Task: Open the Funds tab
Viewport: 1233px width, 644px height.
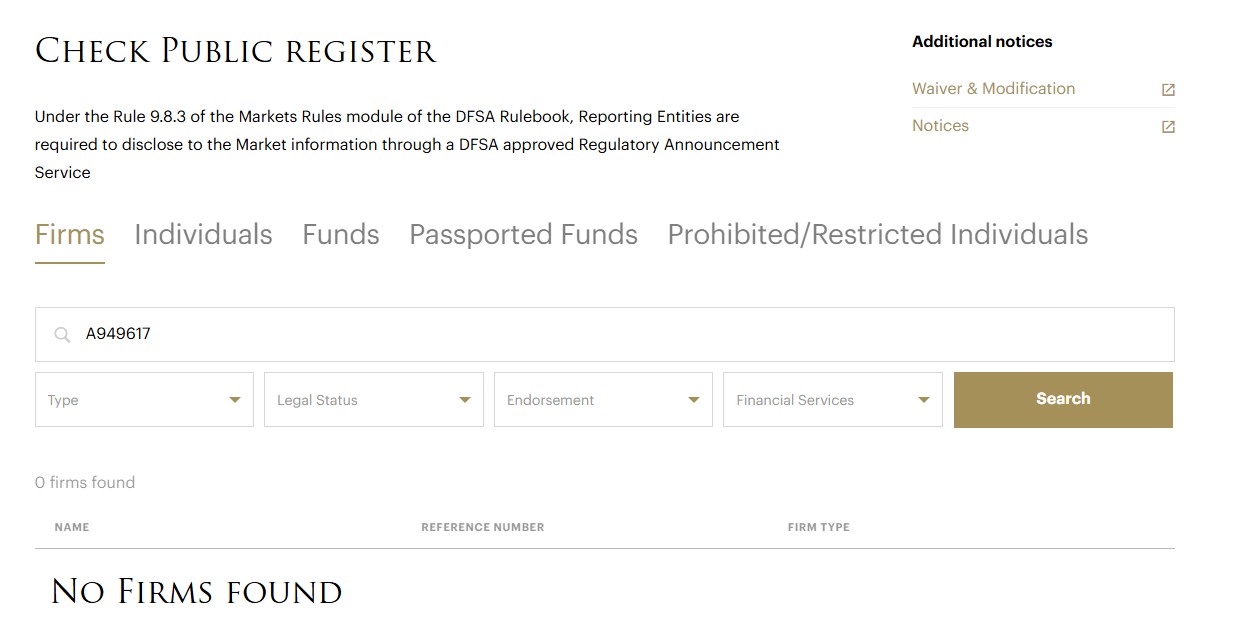Action: pyautogui.click(x=341, y=235)
